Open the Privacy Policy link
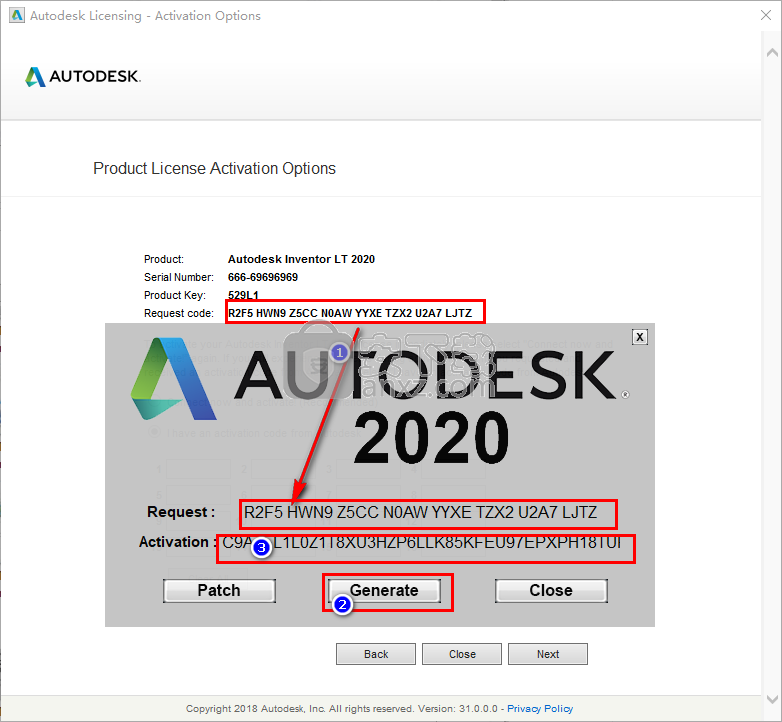The height and width of the screenshot is (722, 782). 540,709
